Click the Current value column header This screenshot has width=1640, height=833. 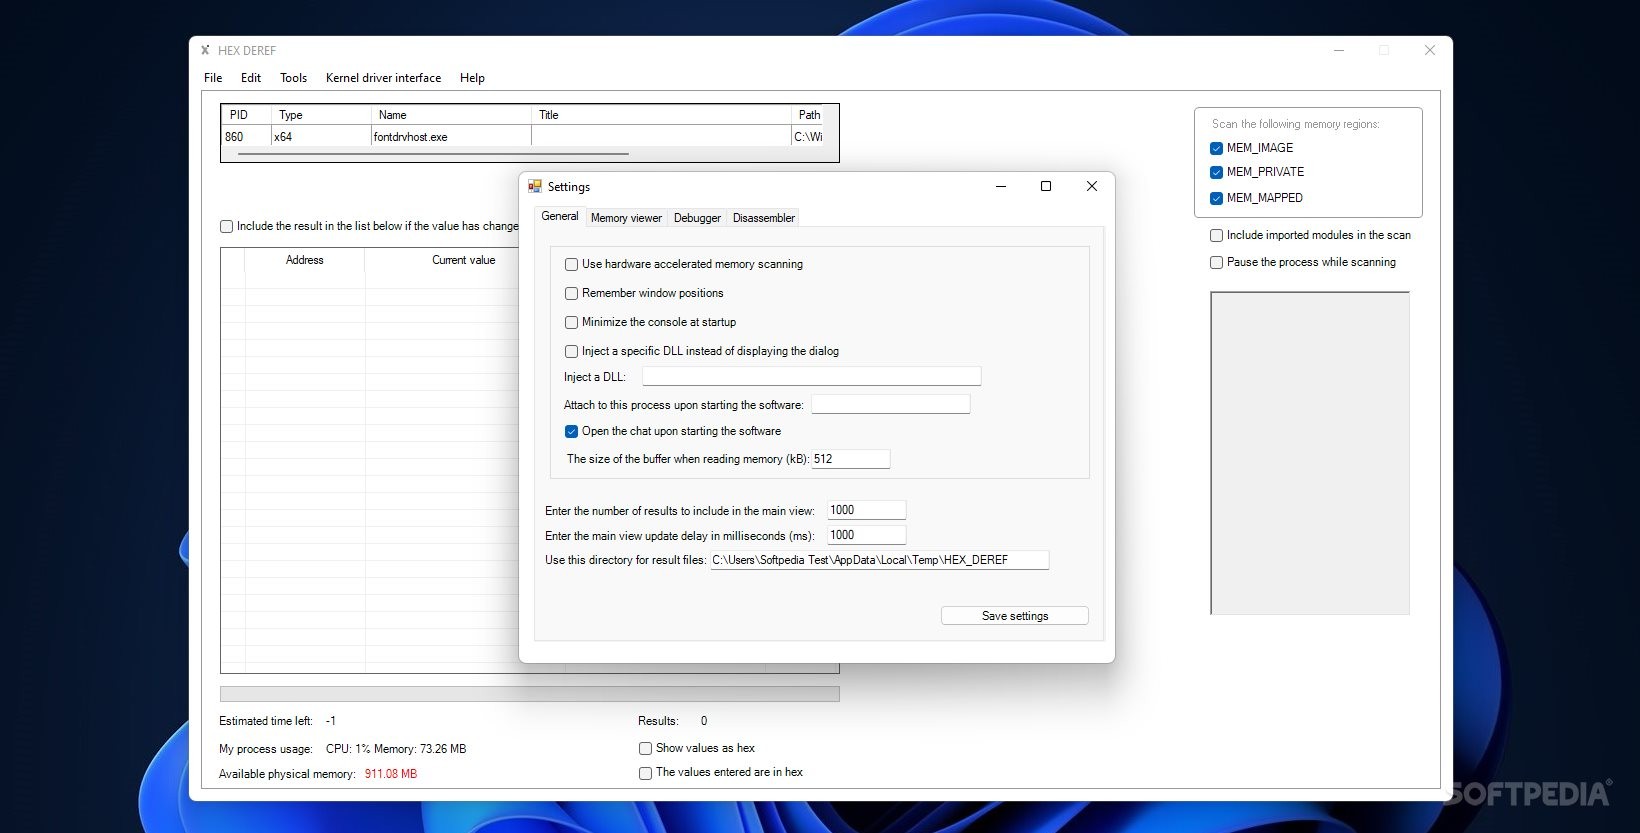tap(463, 260)
